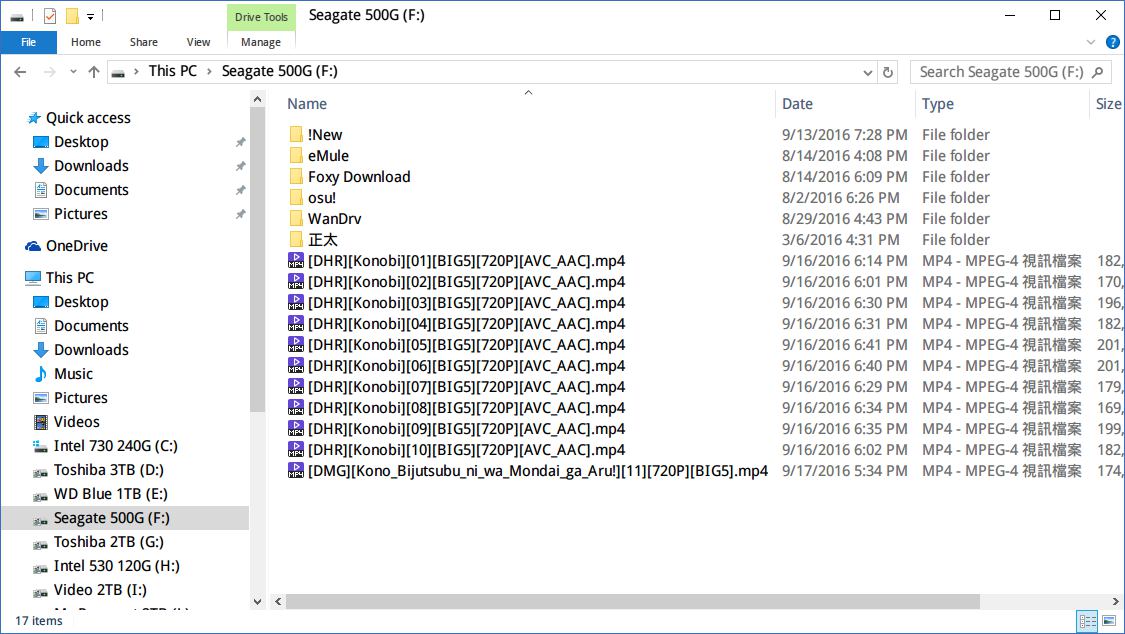
Task: Open the Video 2TB (I:) drive
Action: pyautogui.click(x=100, y=590)
